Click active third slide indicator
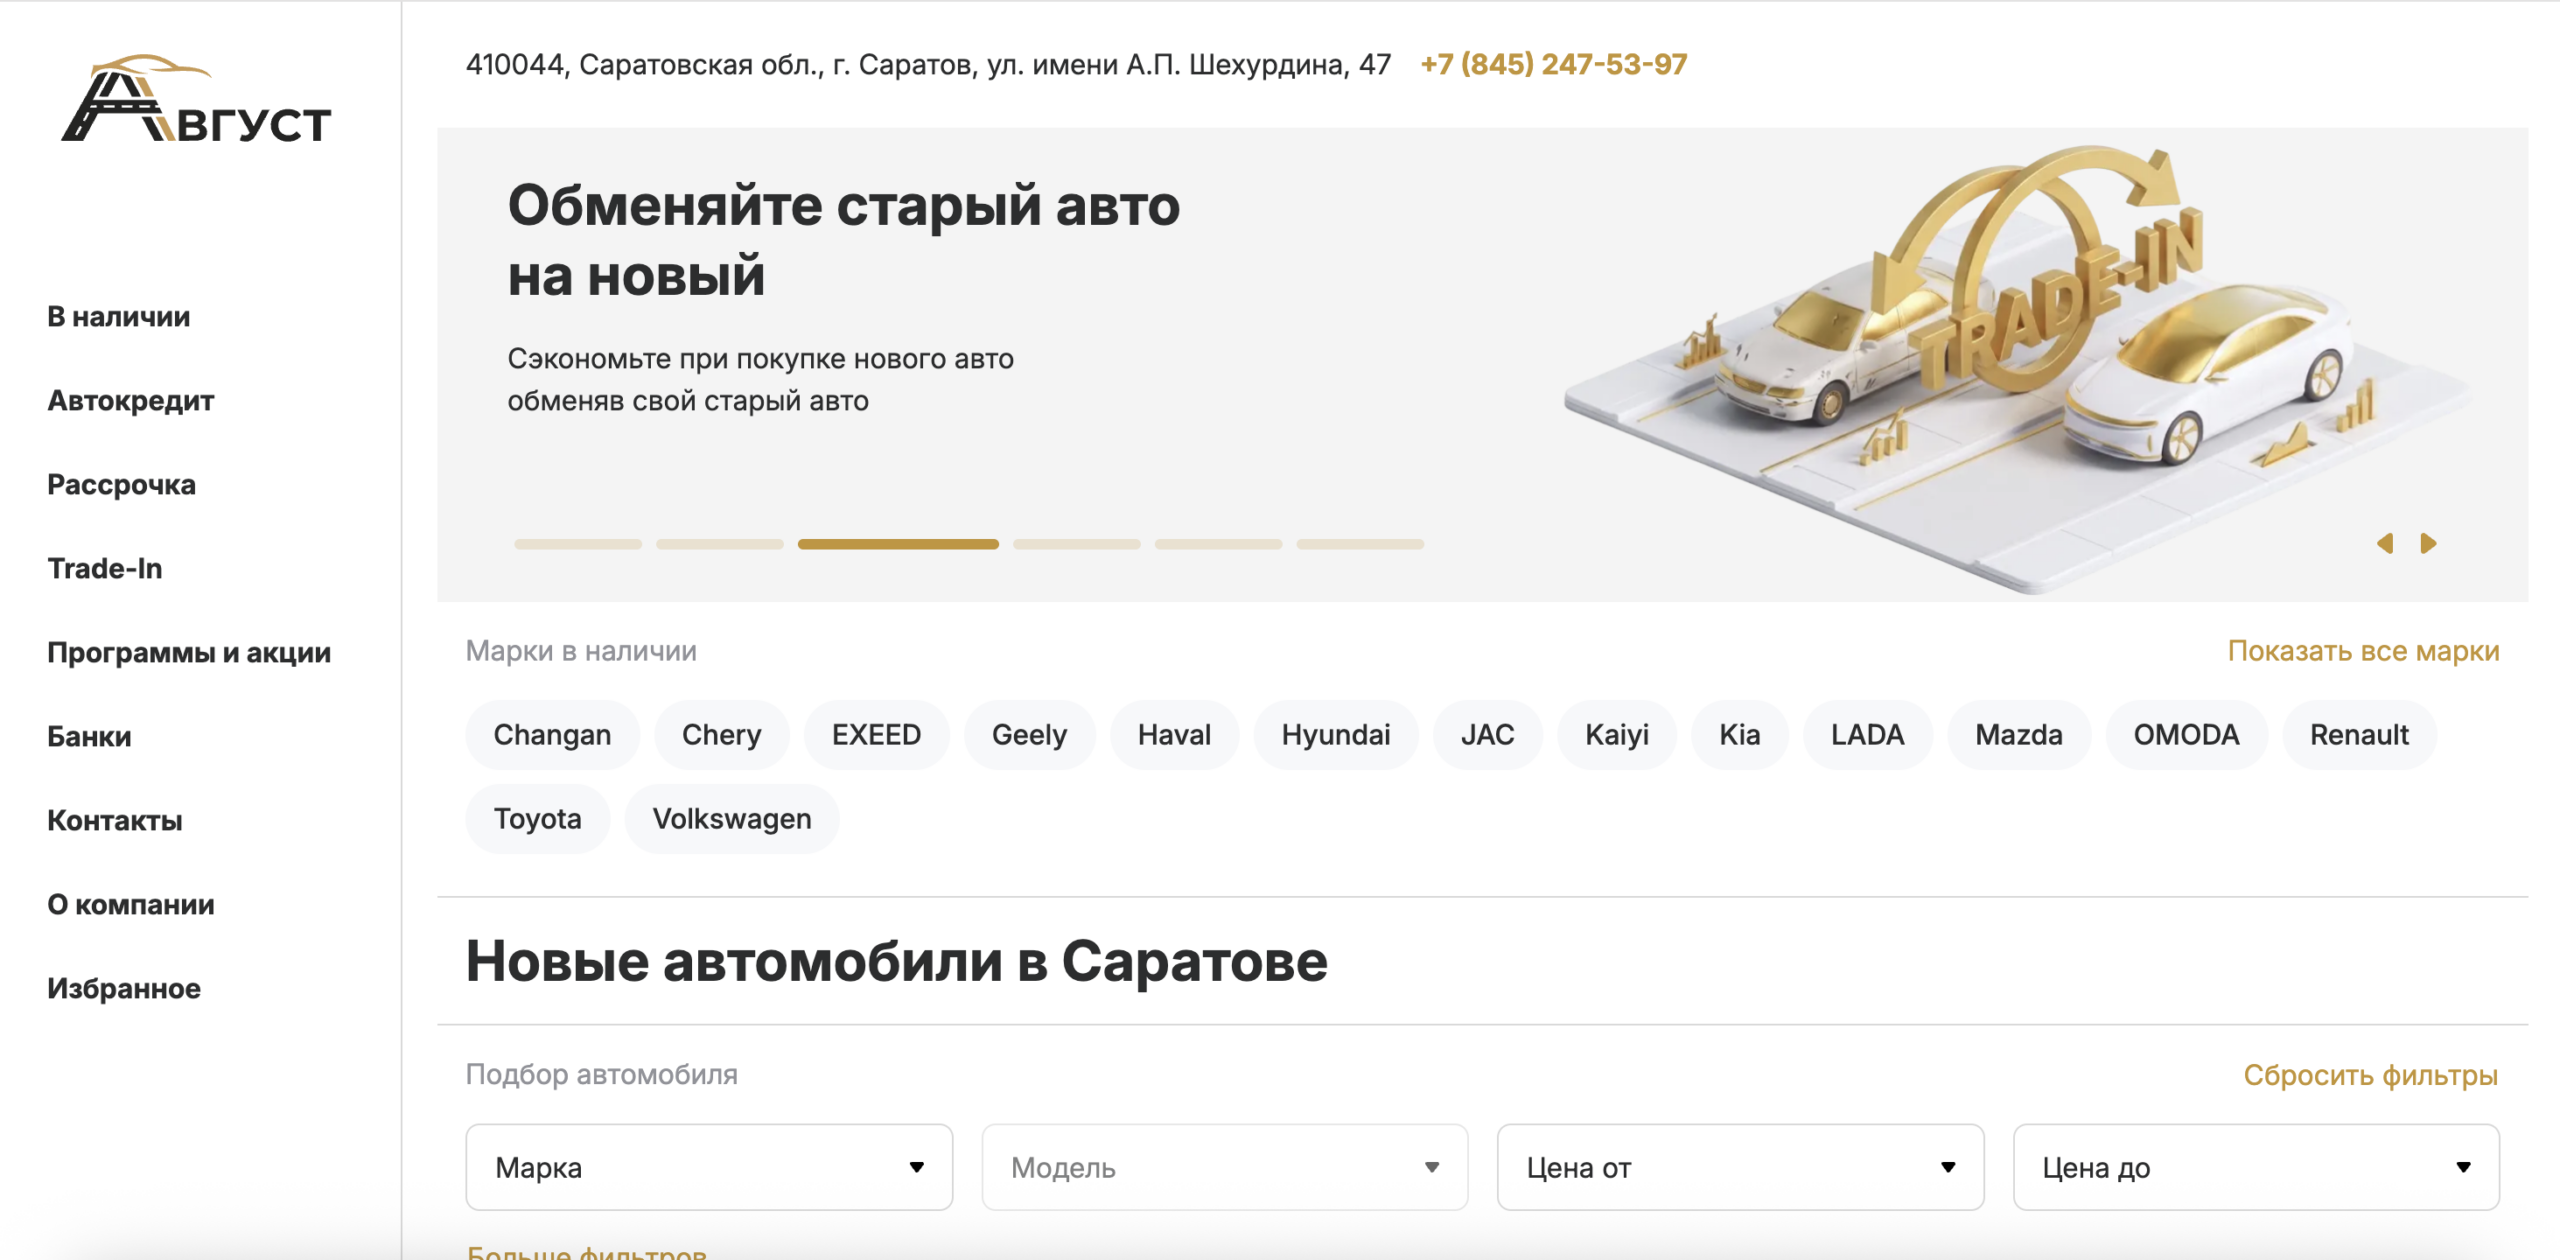Screen dimensions: 2560x1260 (898, 544)
